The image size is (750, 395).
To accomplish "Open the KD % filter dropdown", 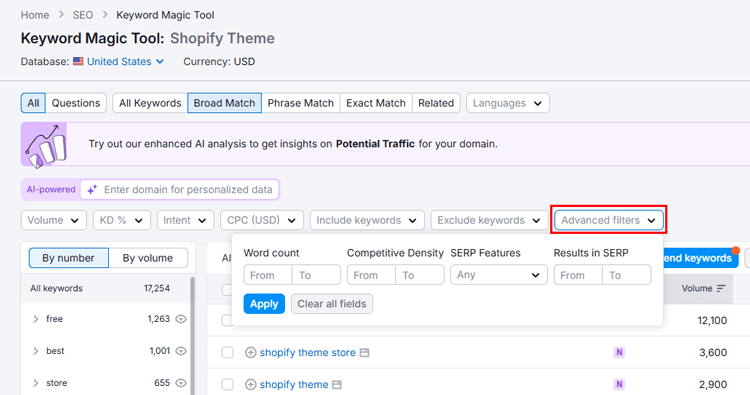I will [x=121, y=220].
